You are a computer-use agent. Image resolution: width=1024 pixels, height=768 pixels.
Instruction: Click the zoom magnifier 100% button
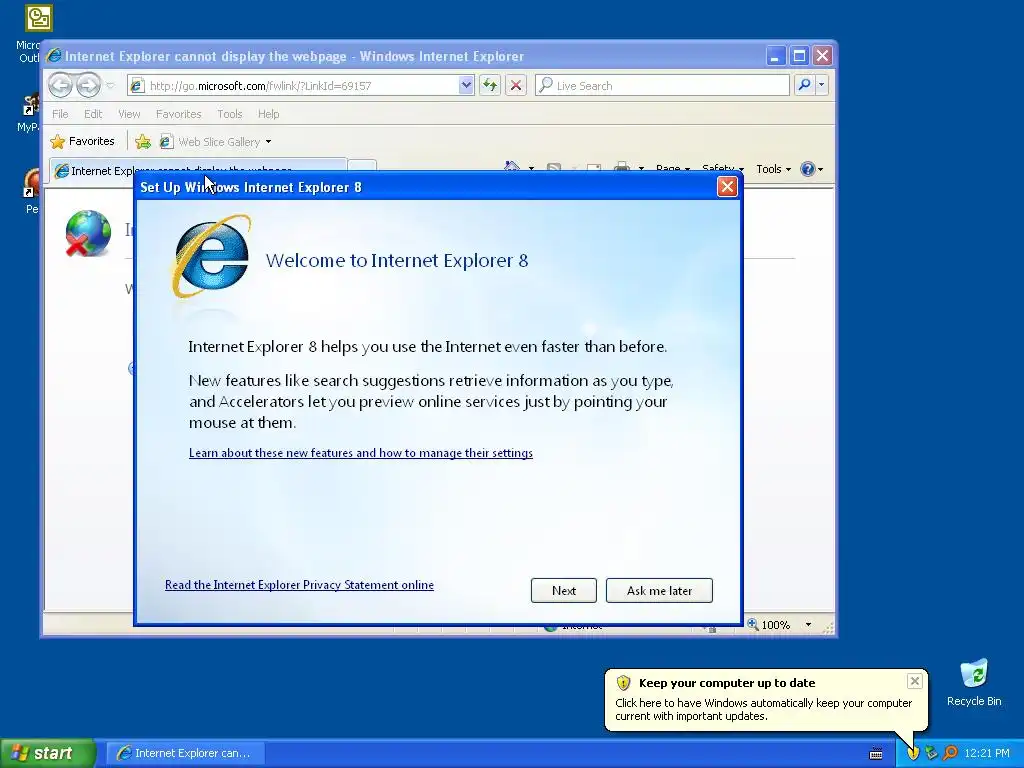(x=769, y=624)
